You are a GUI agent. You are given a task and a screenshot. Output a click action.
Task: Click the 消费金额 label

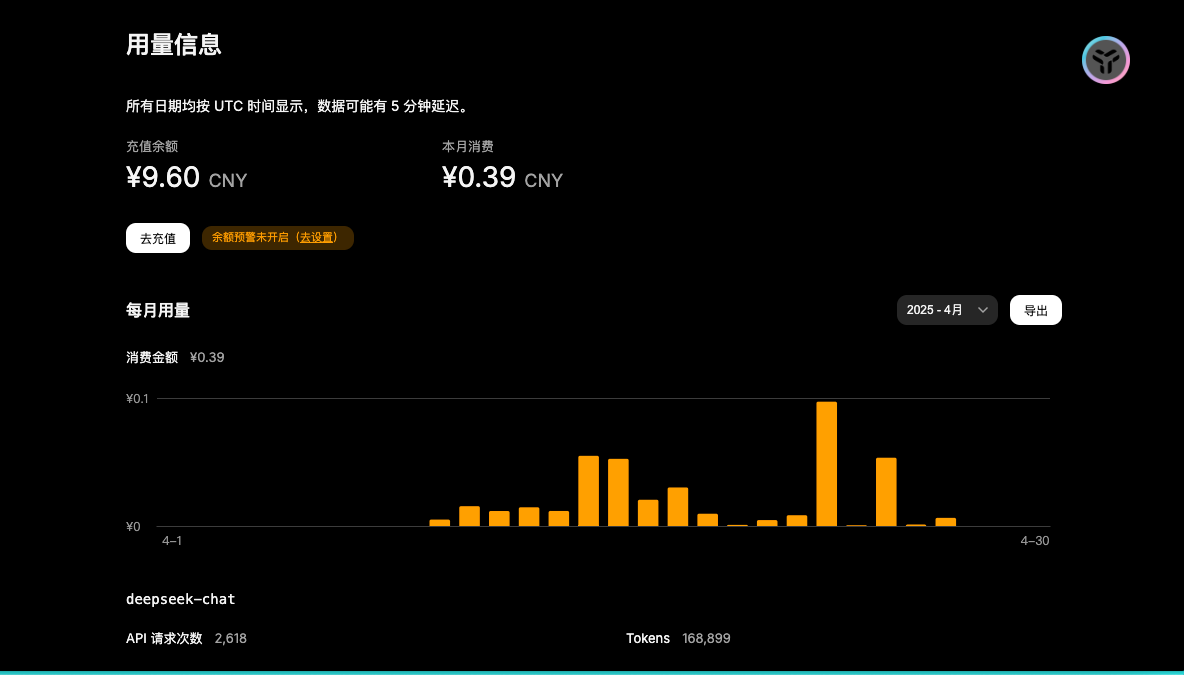tap(152, 357)
